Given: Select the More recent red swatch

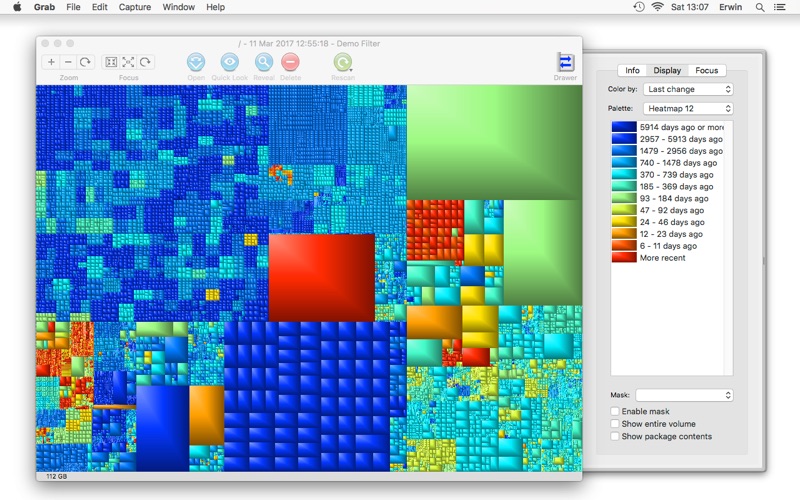Looking at the screenshot, I should (x=624, y=258).
